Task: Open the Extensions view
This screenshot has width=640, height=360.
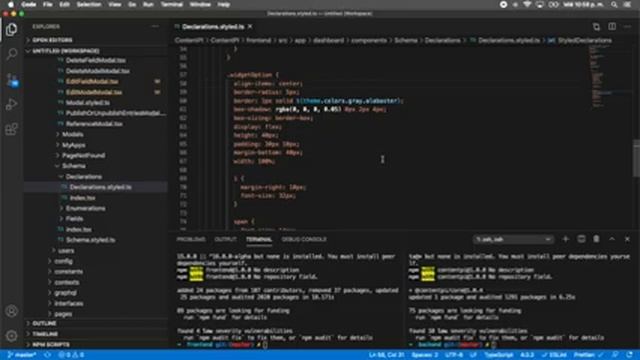Action: click(x=11, y=129)
